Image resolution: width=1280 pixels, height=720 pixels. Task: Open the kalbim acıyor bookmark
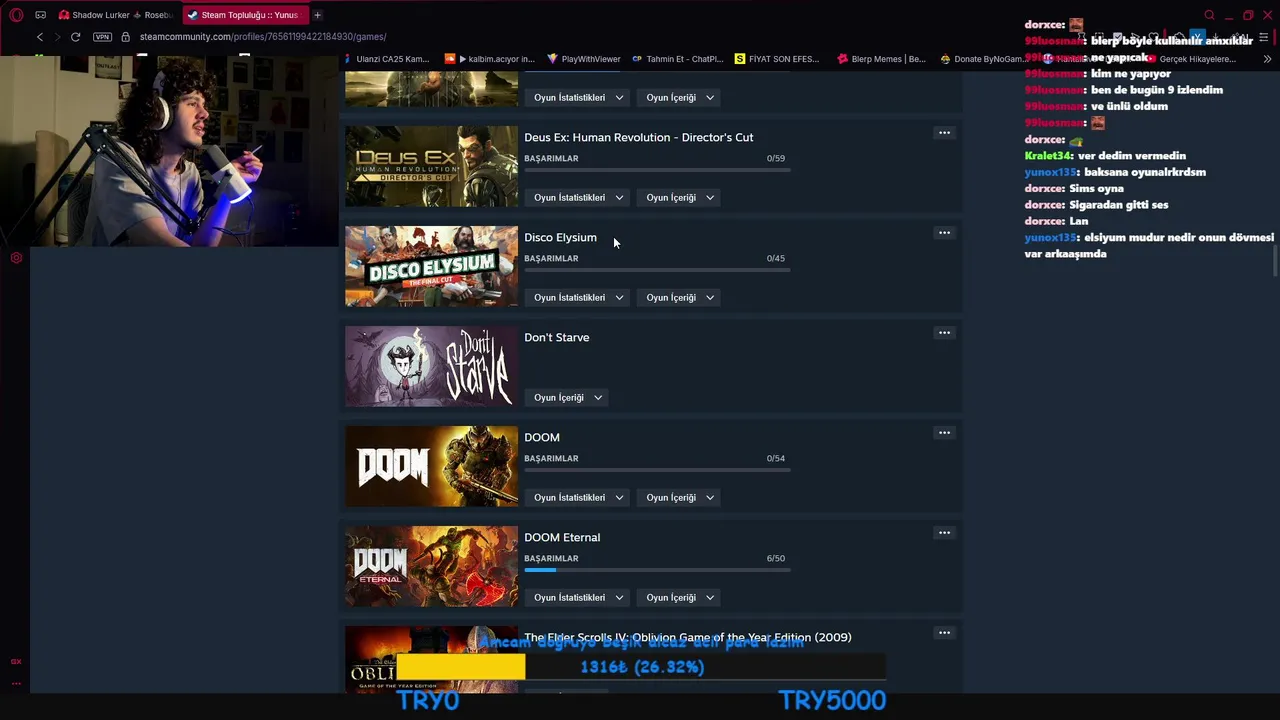[490, 59]
